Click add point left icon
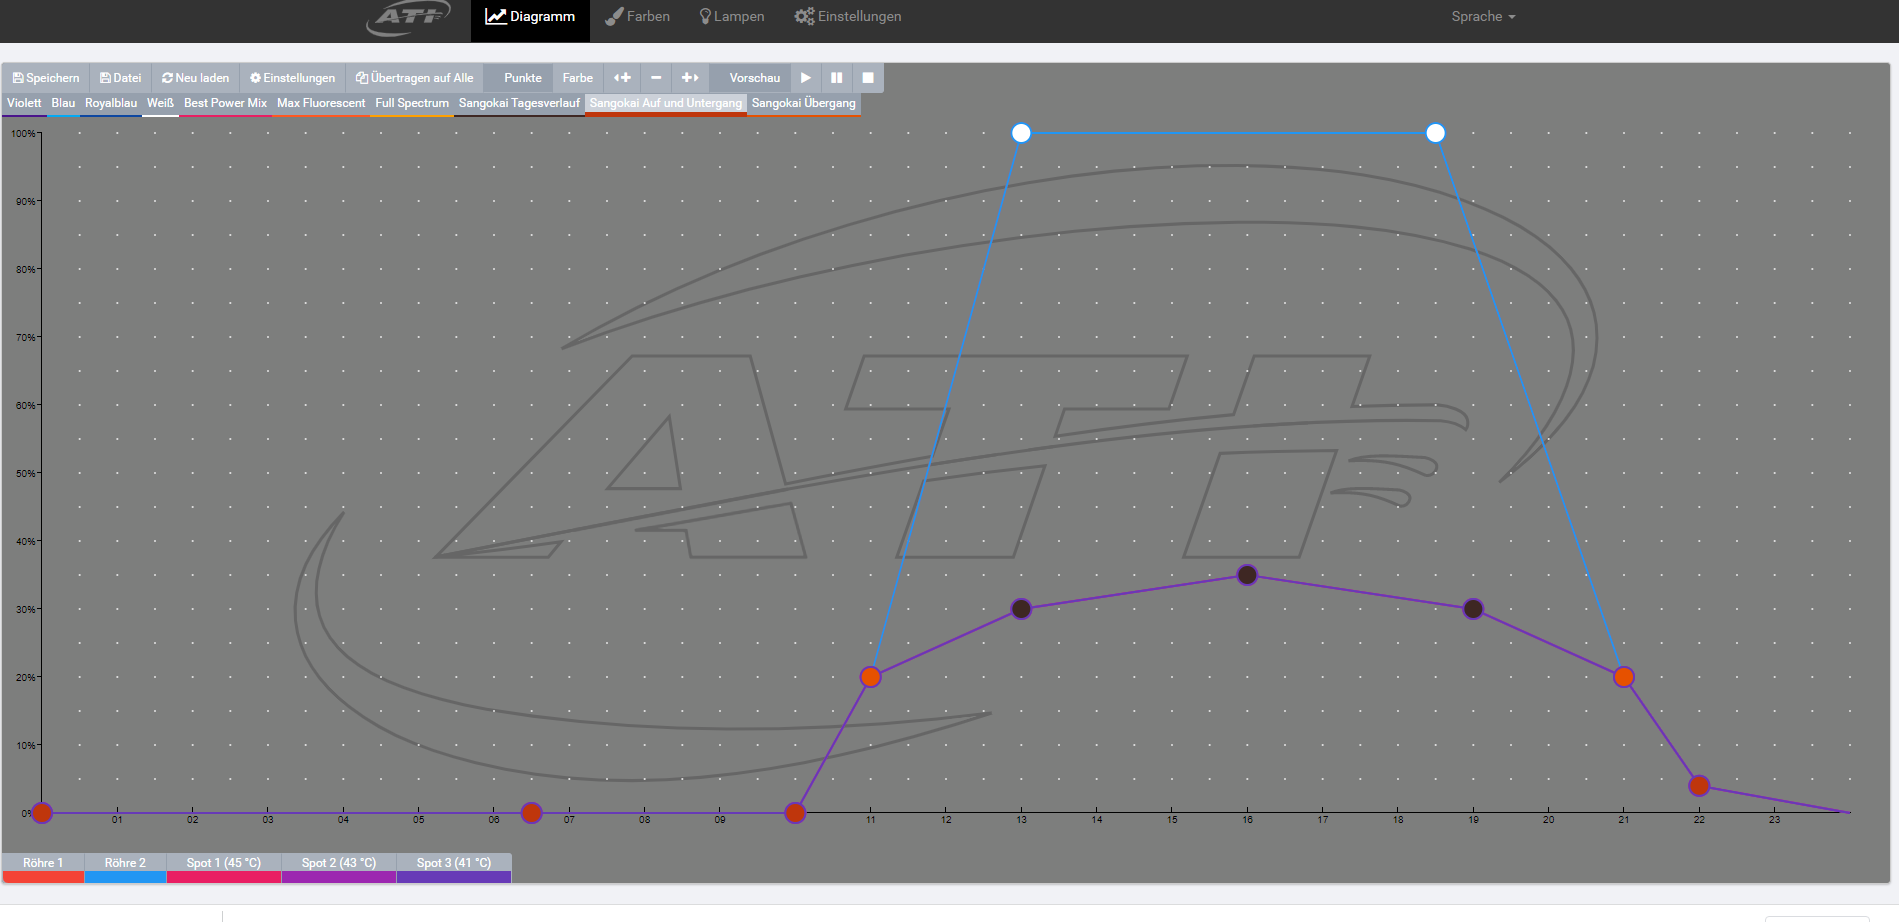Screen dimensions: 1899x922 622,78
